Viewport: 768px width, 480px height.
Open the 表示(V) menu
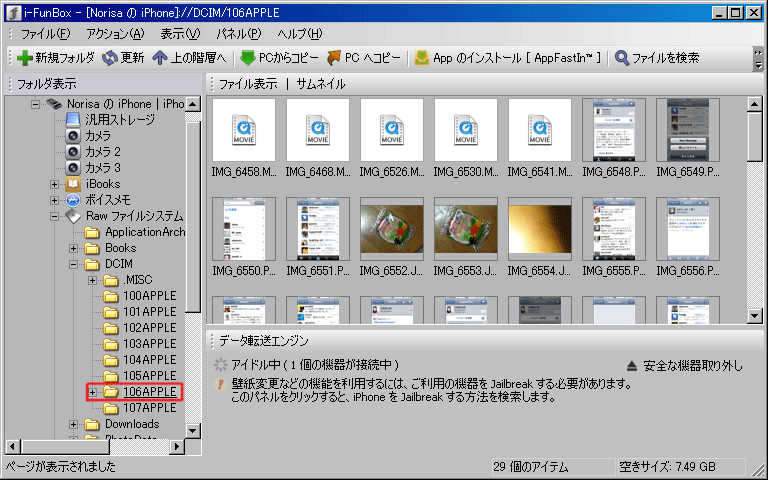tap(180, 34)
